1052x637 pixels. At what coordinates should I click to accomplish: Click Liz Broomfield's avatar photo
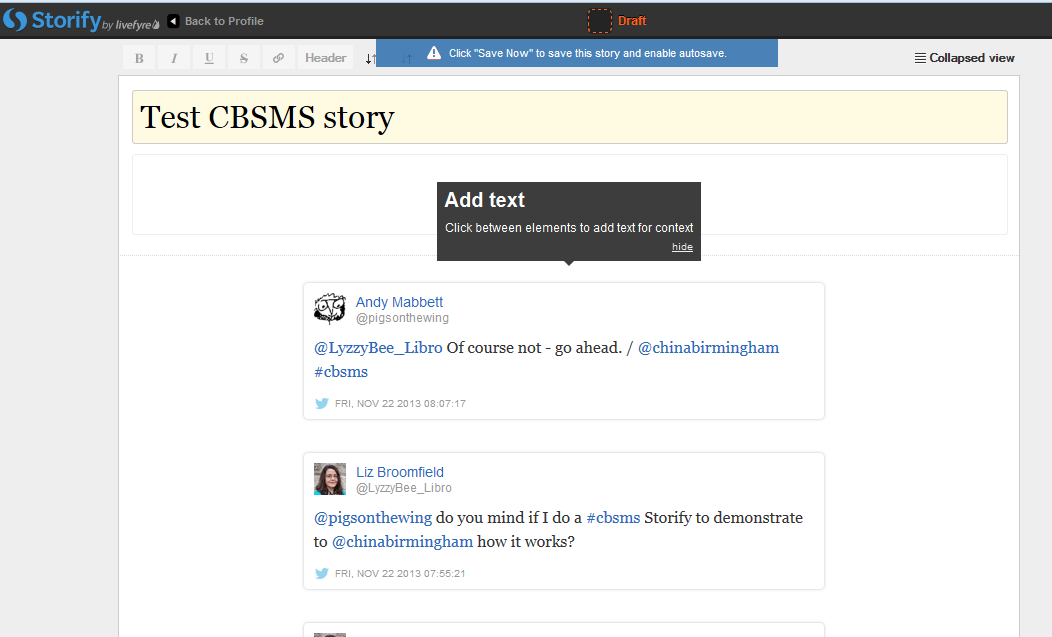[330, 479]
